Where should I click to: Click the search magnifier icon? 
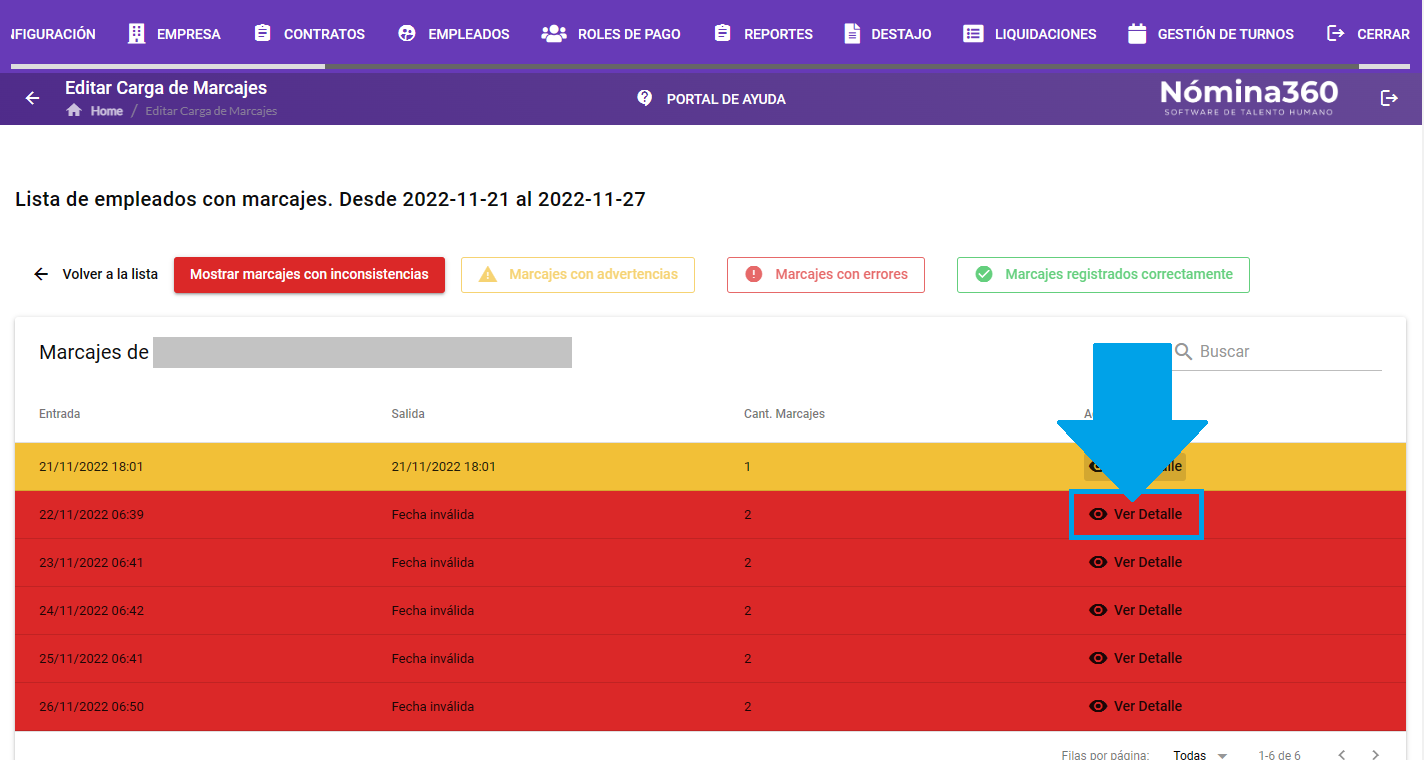(1184, 352)
